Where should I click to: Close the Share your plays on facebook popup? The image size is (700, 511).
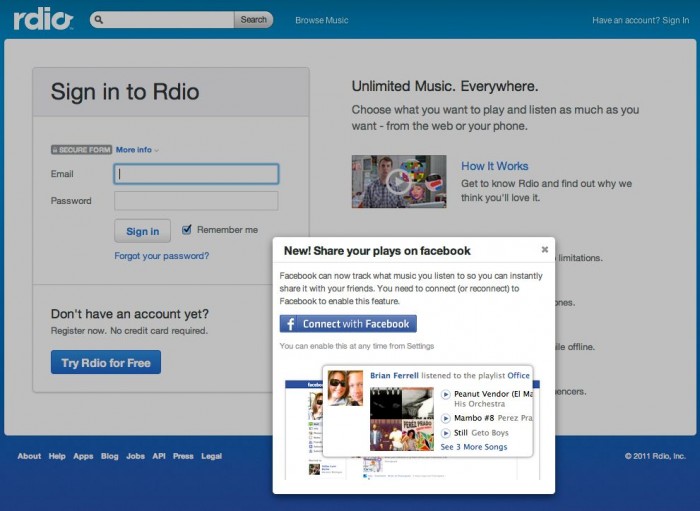point(545,249)
